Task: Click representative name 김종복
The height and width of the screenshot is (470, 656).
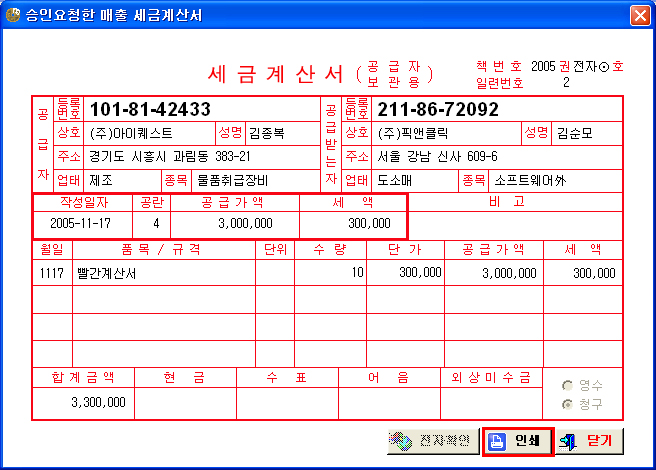Action: point(267,134)
